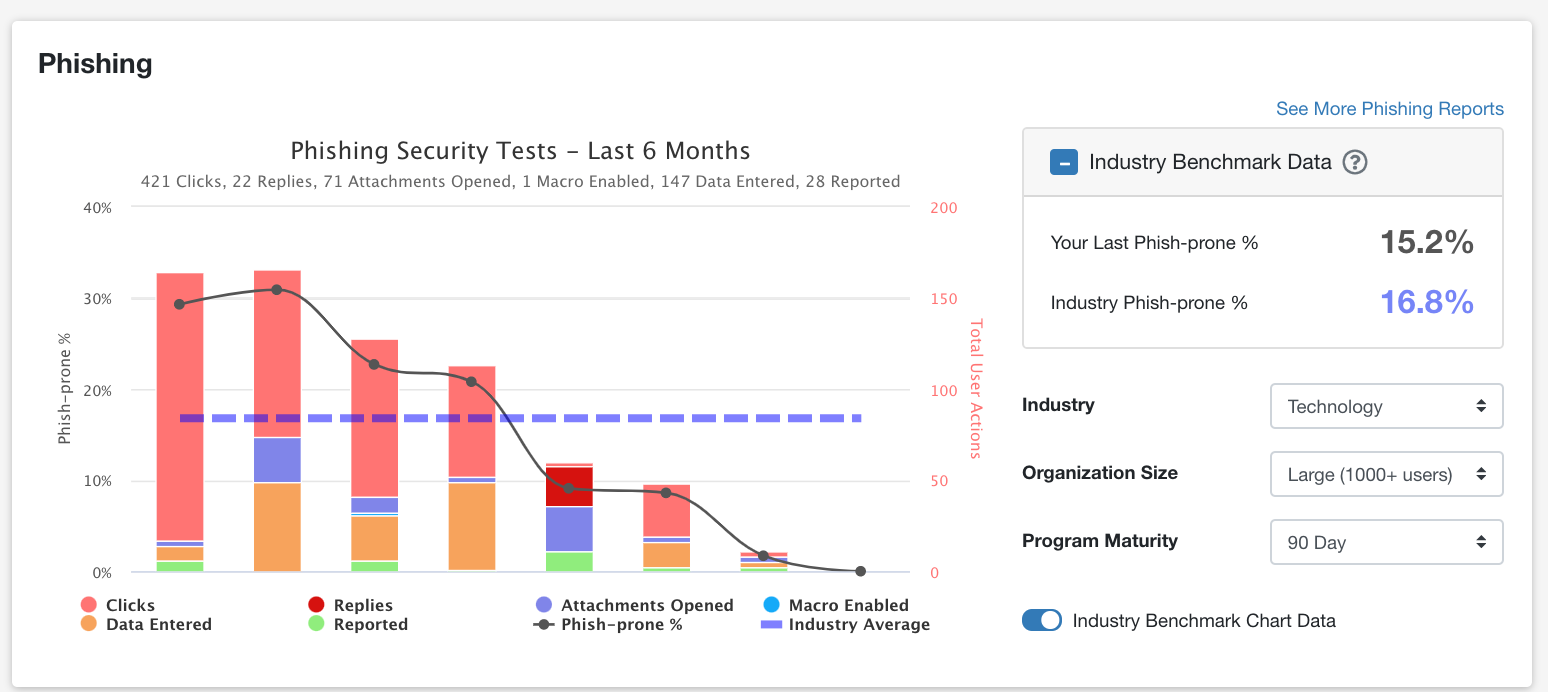Open the Industry dropdown showing Technology
The width and height of the screenshot is (1548, 692).
click(x=1385, y=406)
